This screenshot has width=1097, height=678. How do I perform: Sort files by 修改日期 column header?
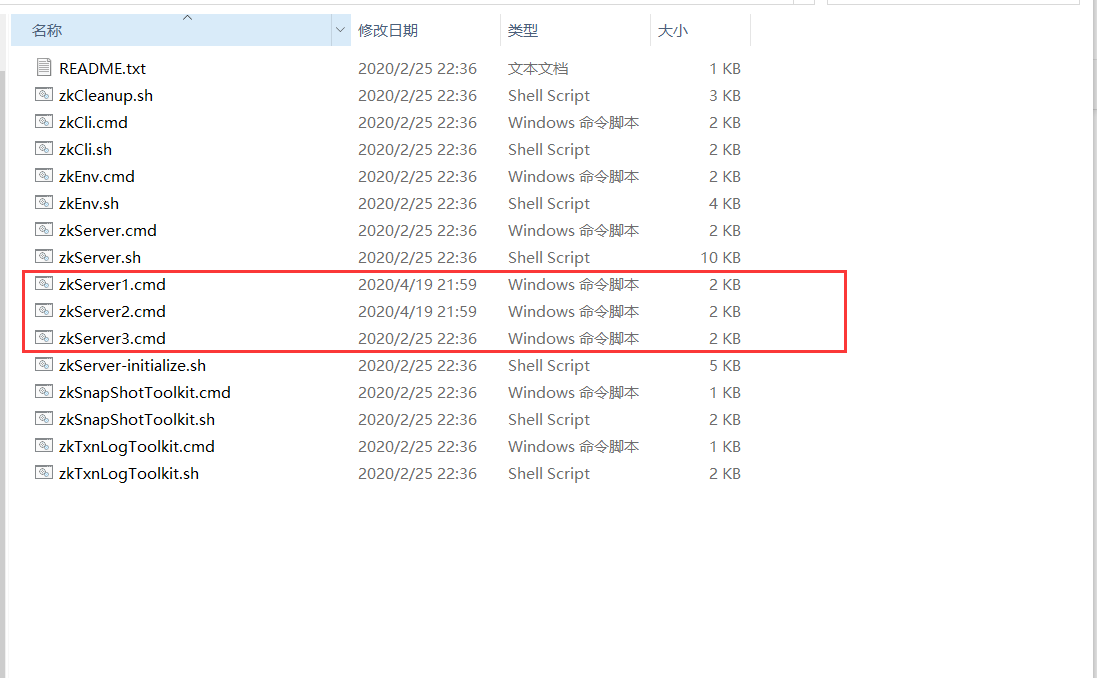[x=388, y=31]
